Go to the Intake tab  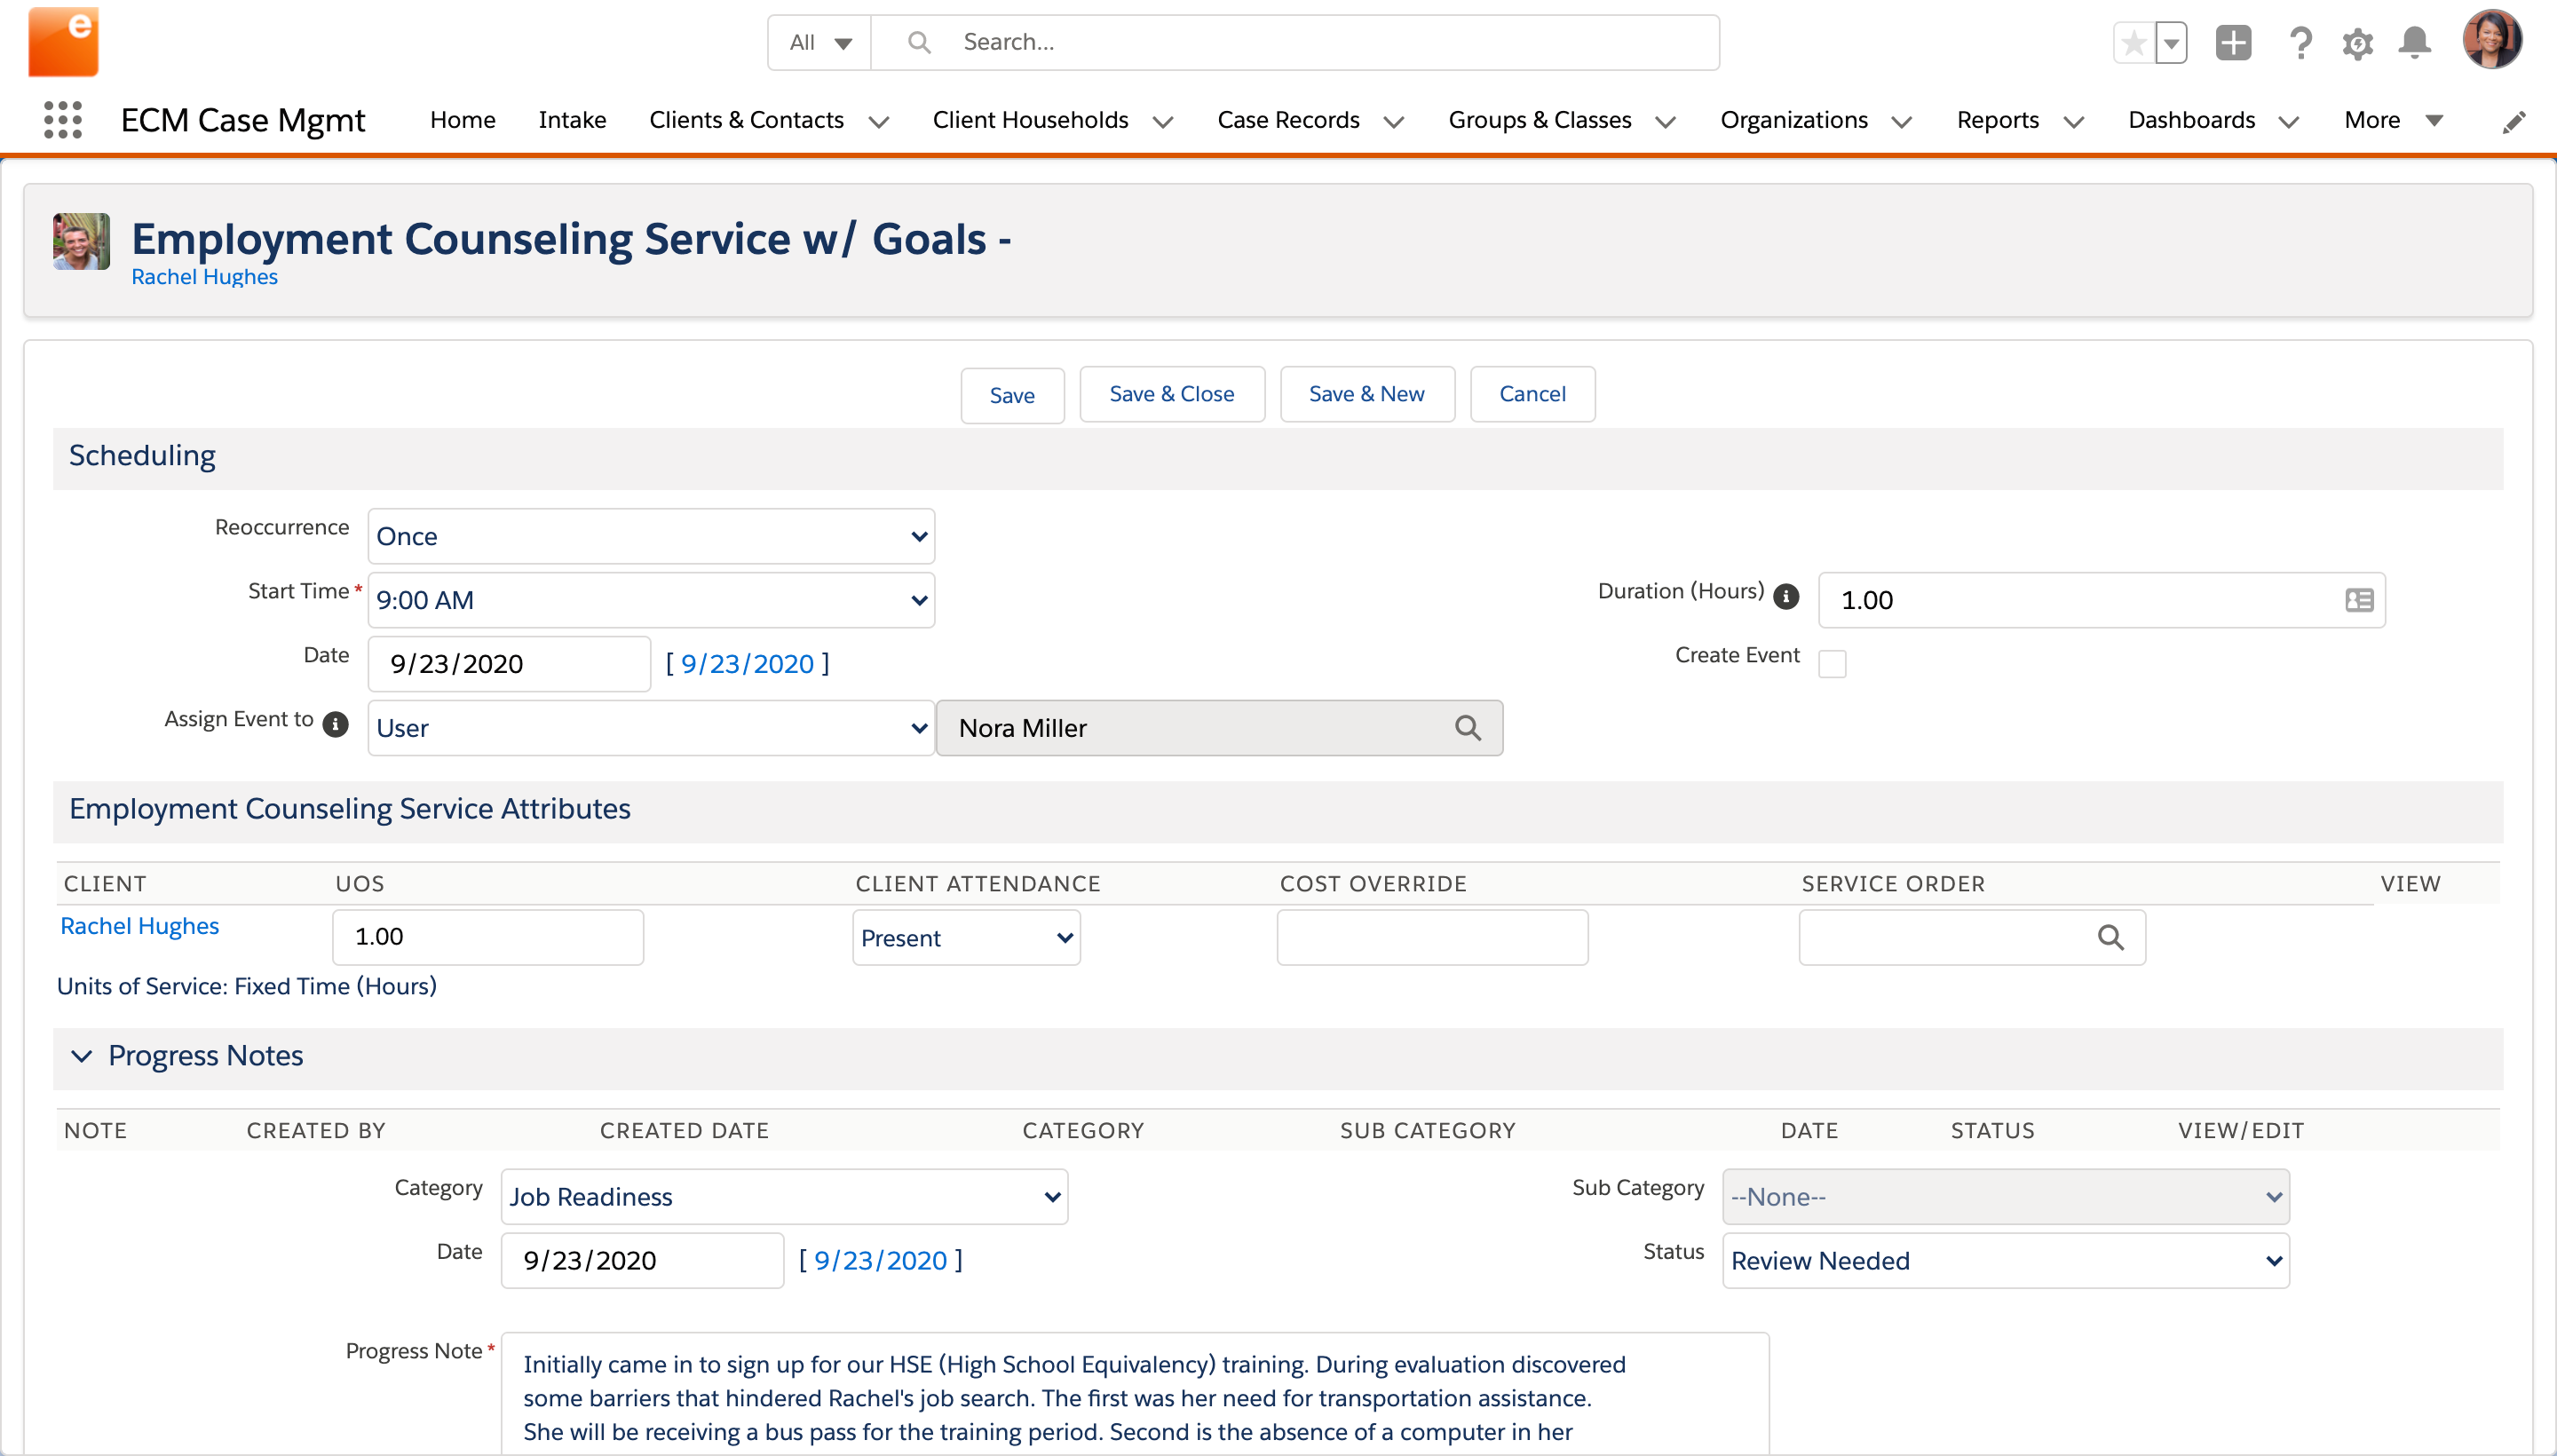pos(572,120)
